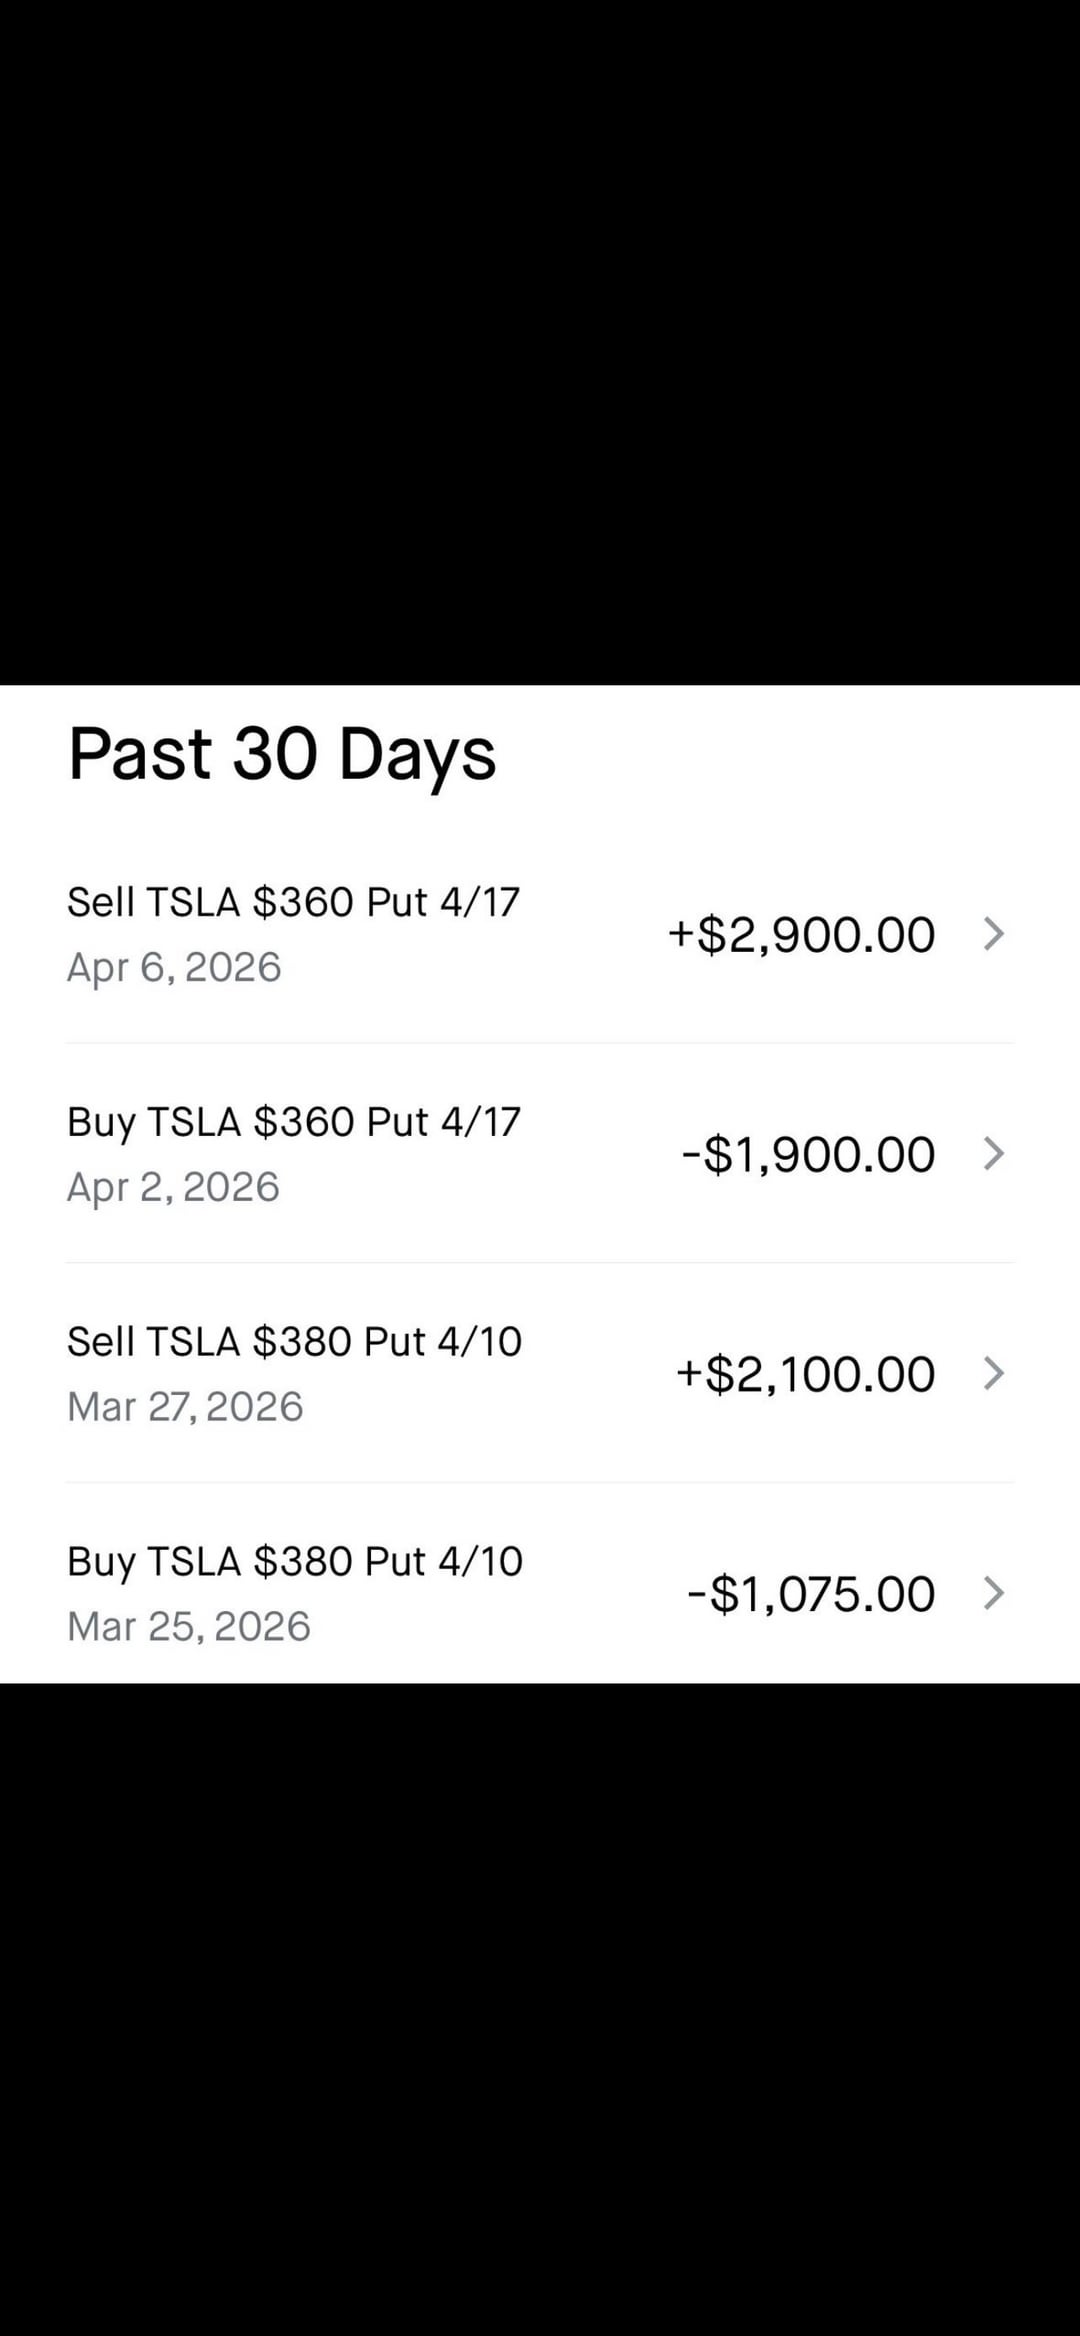Click the Mar 27, 2026 date label
Image resolution: width=1080 pixels, height=2336 pixels.
coord(185,1407)
